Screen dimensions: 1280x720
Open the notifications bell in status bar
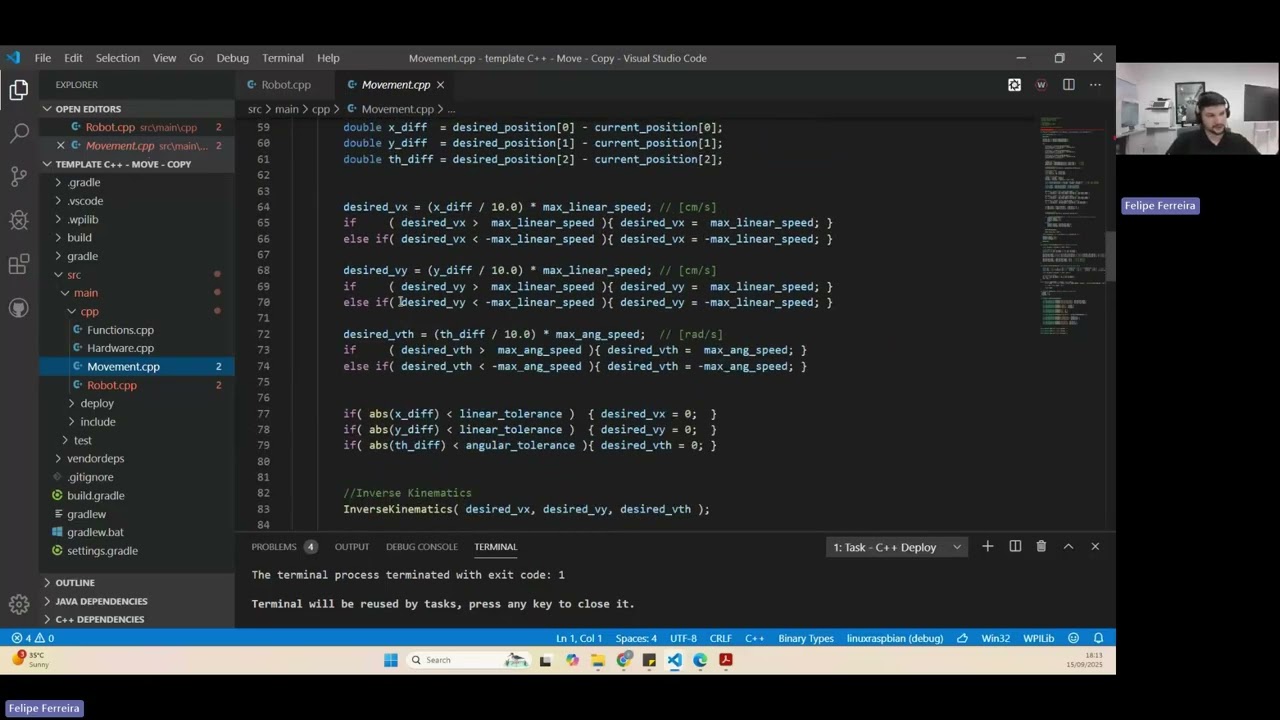point(1098,638)
